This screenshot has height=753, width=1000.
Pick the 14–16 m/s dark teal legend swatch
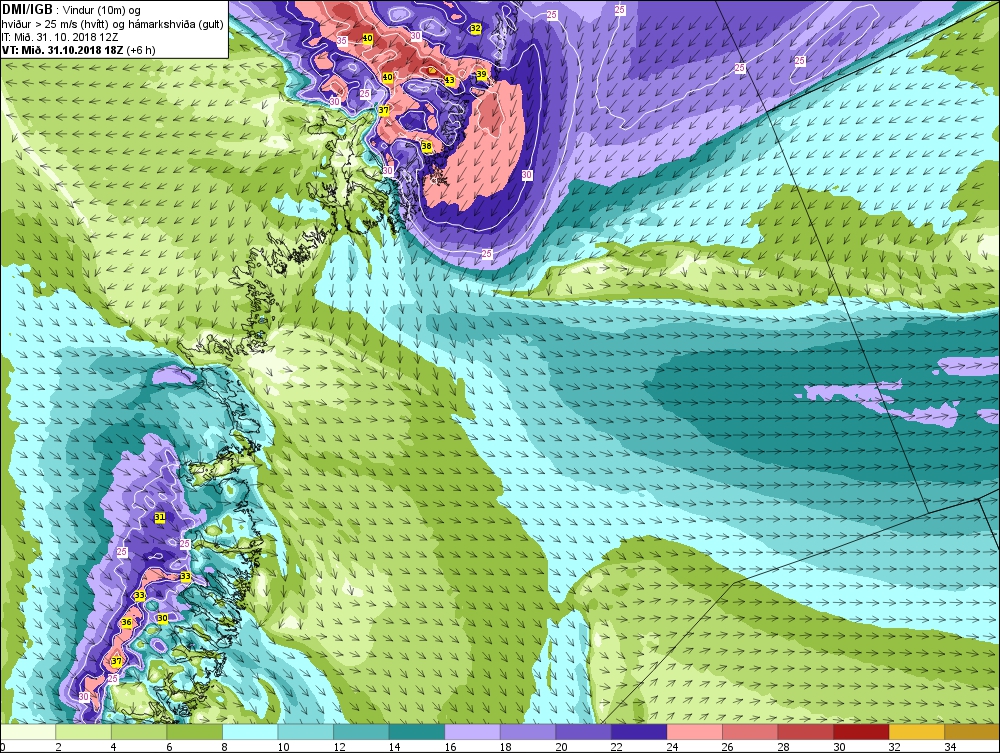click(416, 731)
